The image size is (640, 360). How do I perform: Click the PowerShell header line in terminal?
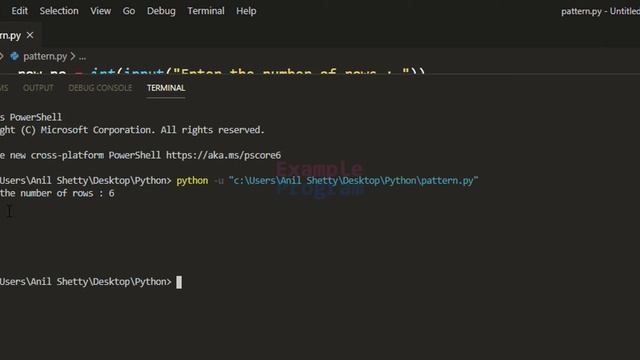(31, 118)
